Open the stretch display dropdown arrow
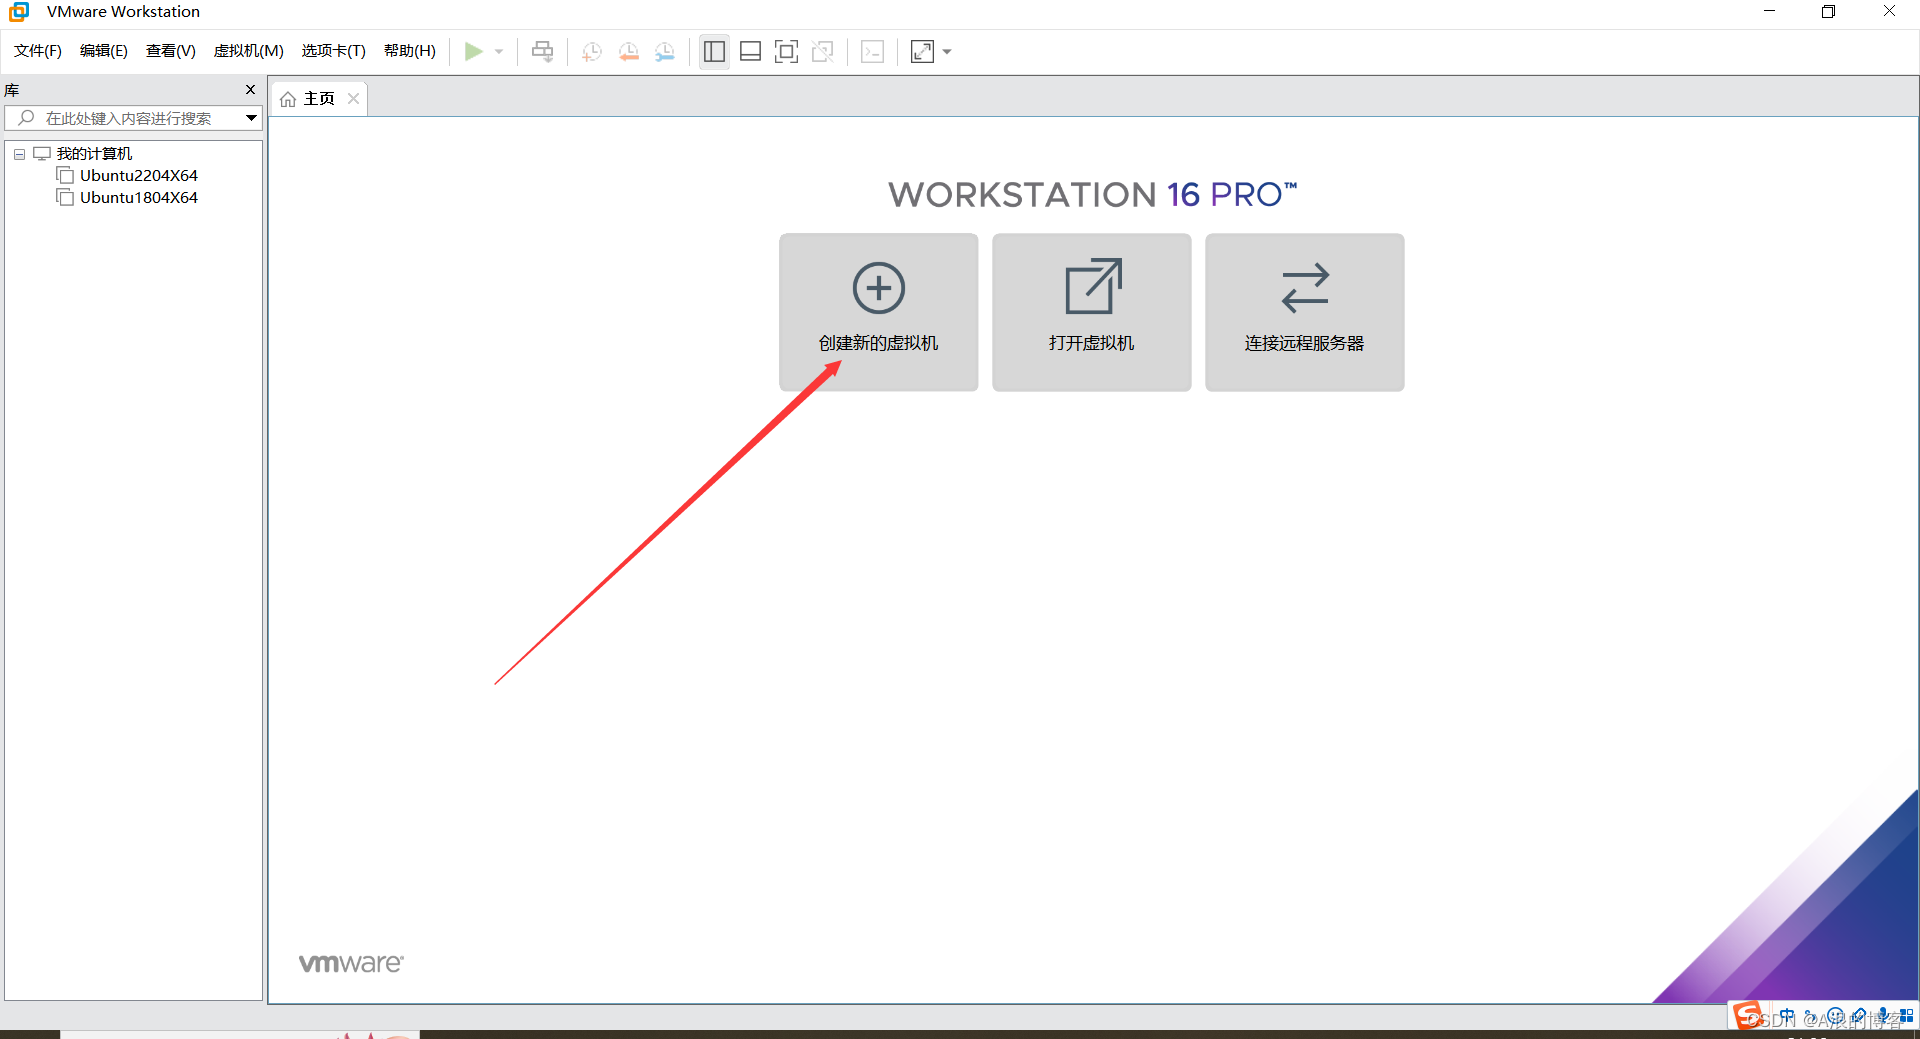 pyautogui.click(x=947, y=51)
